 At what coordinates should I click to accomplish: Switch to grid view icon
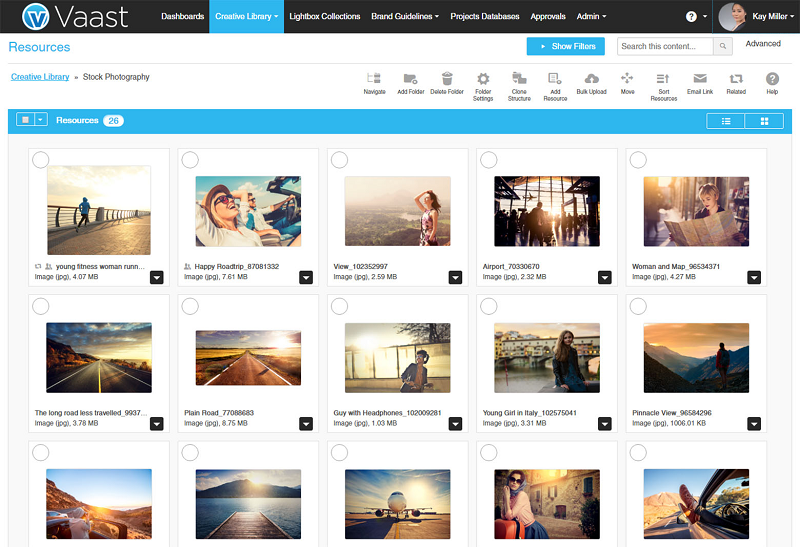(764, 121)
